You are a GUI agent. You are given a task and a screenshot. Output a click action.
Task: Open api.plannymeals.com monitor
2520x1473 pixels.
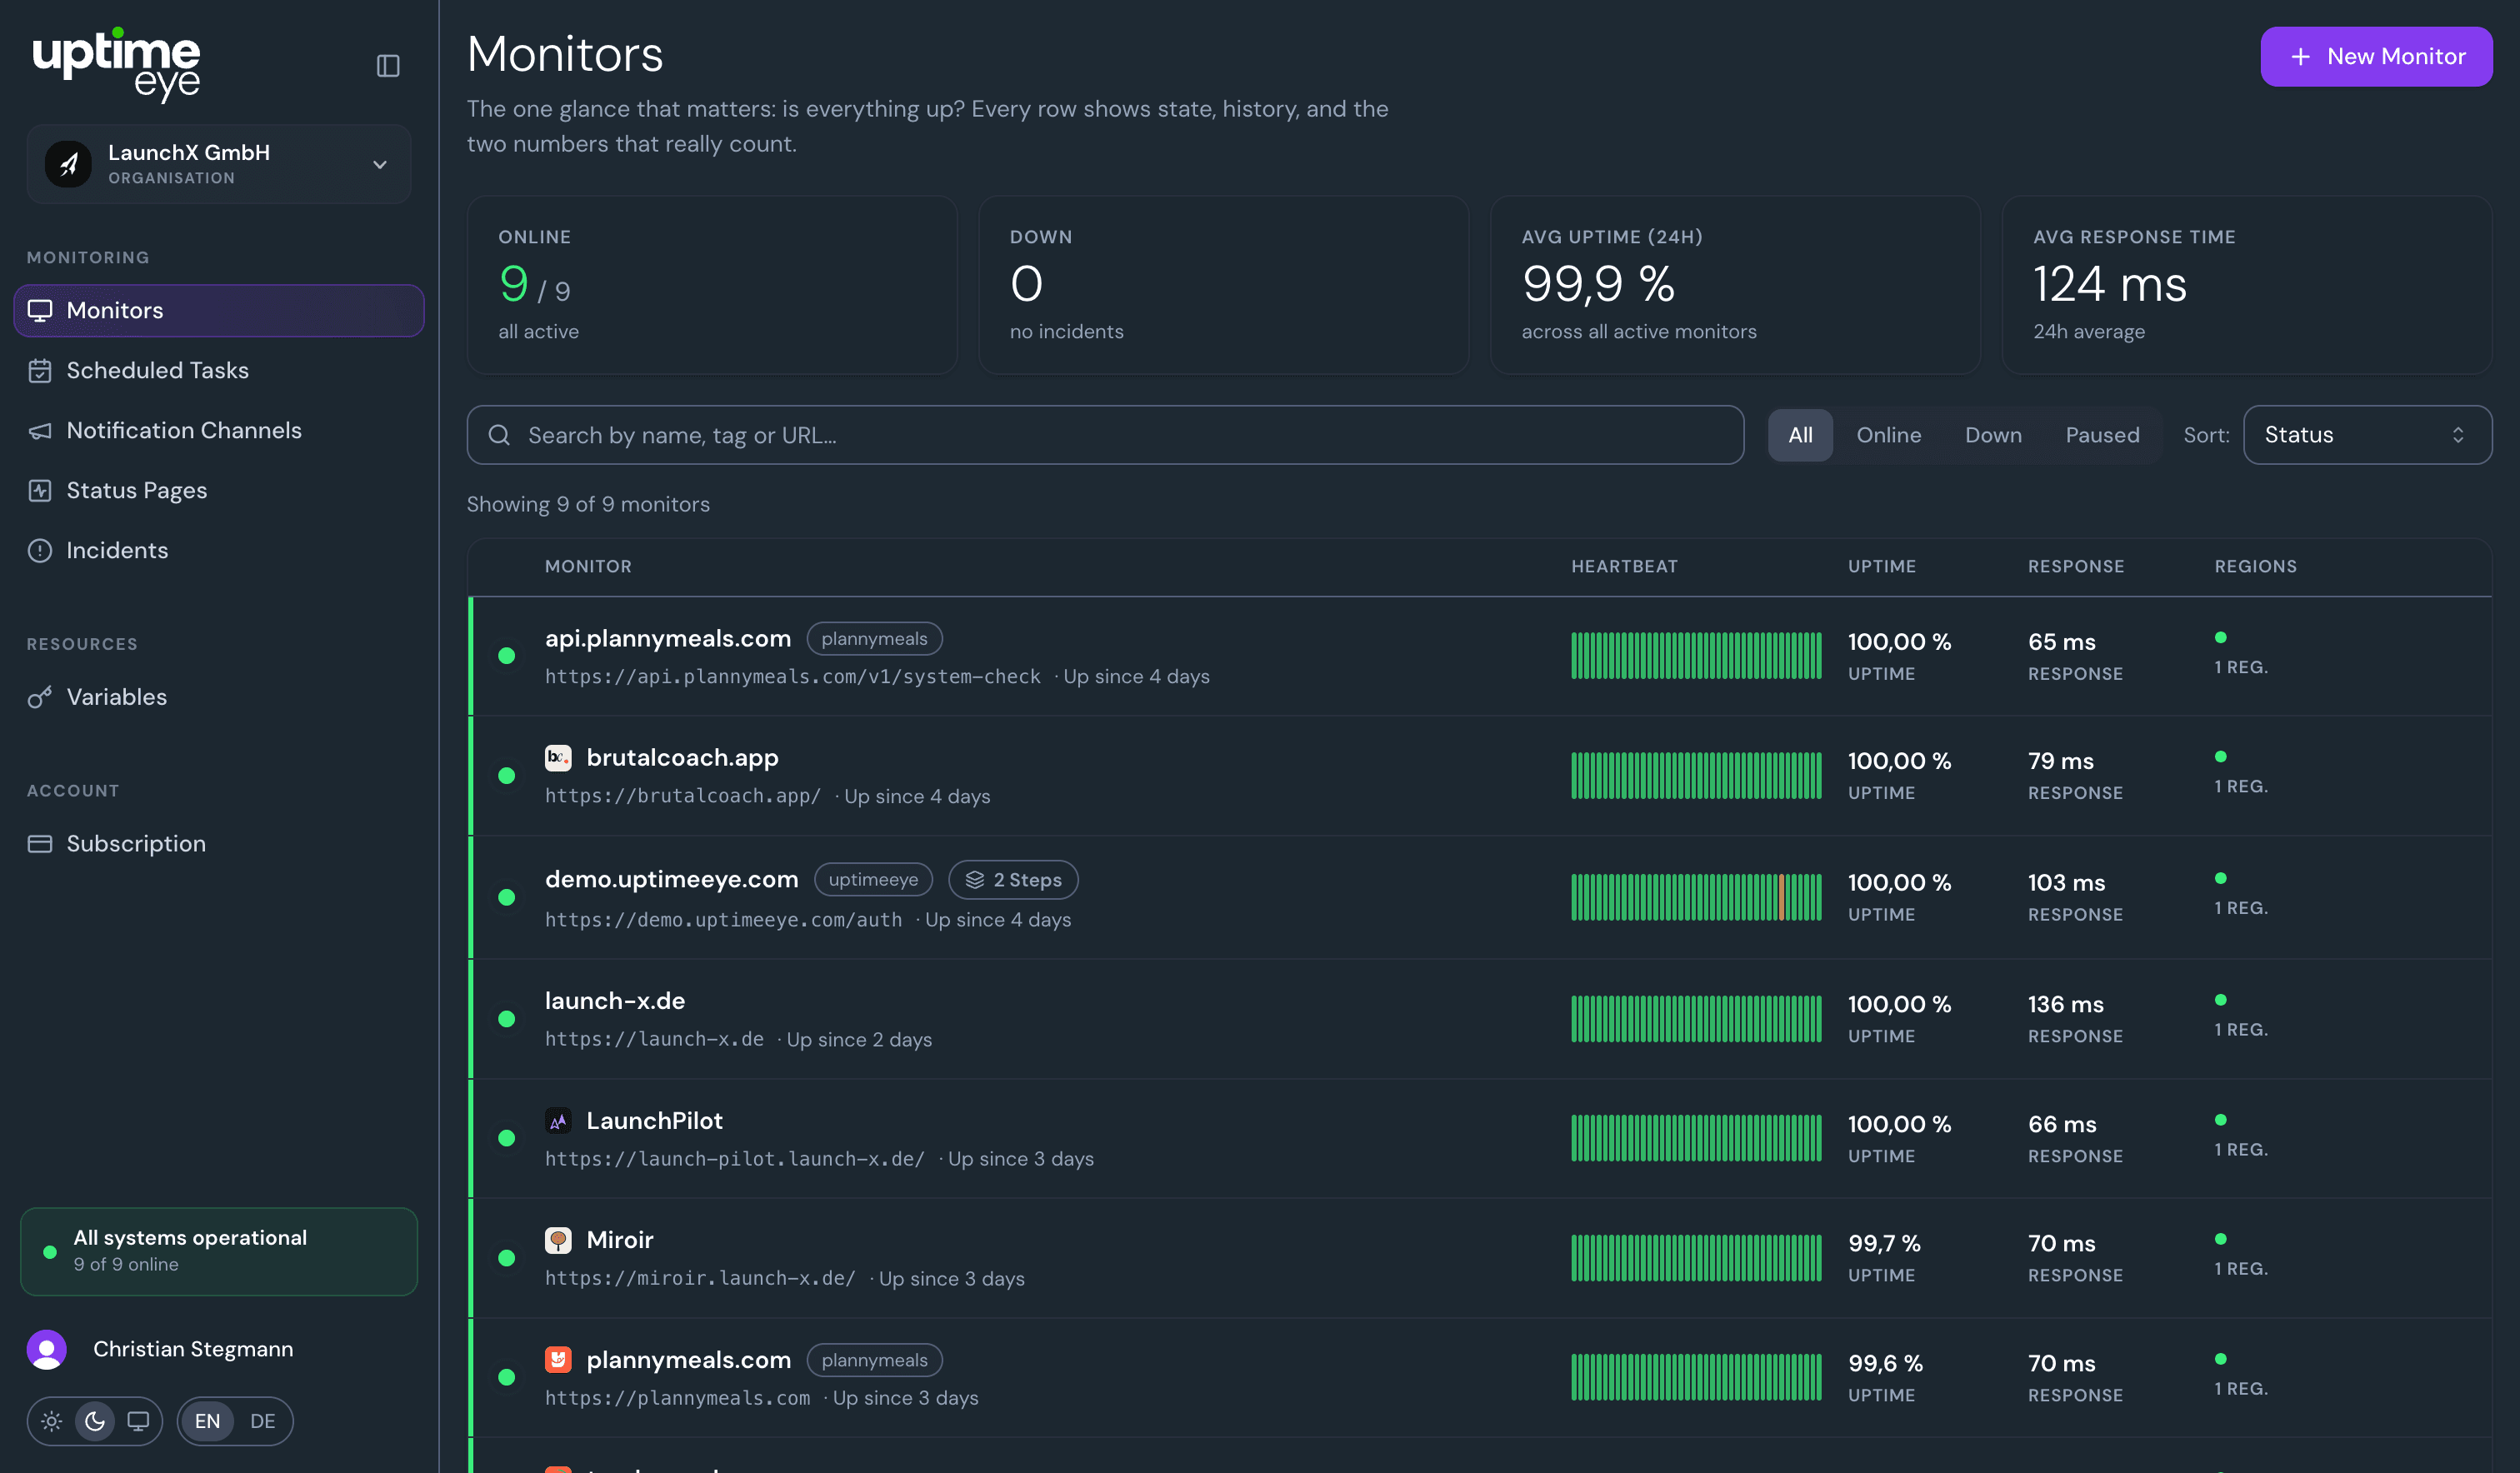(668, 638)
